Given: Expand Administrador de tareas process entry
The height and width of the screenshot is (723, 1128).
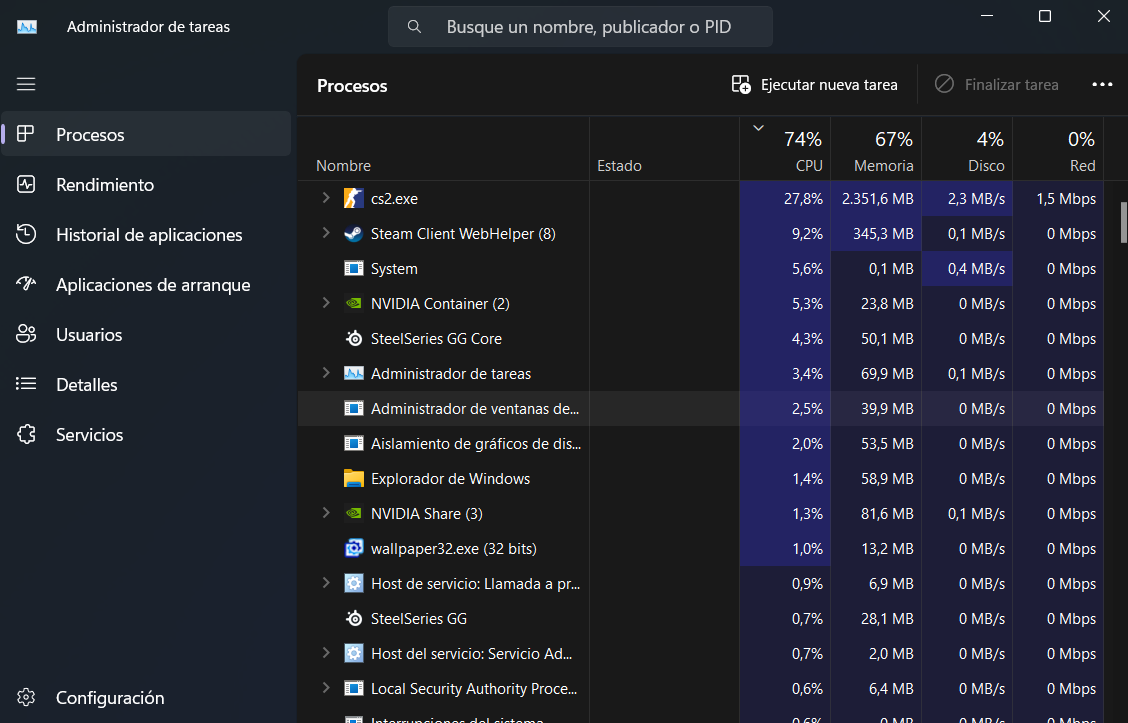Looking at the screenshot, I should [x=326, y=373].
